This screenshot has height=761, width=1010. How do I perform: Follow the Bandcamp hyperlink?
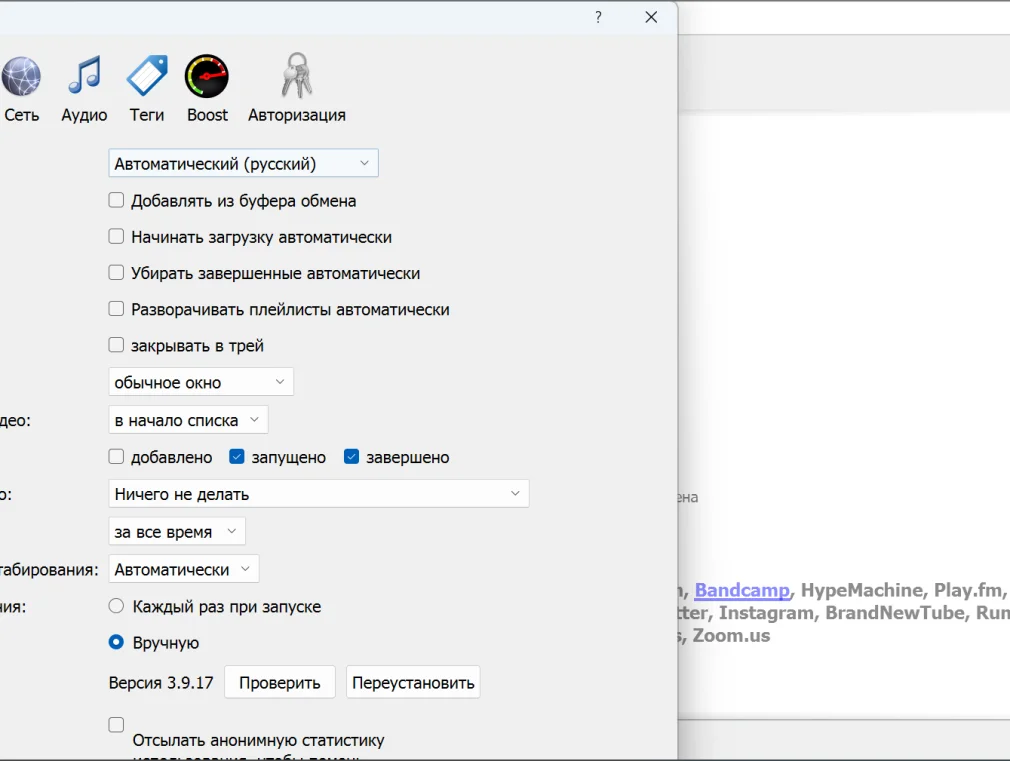point(742,590)
